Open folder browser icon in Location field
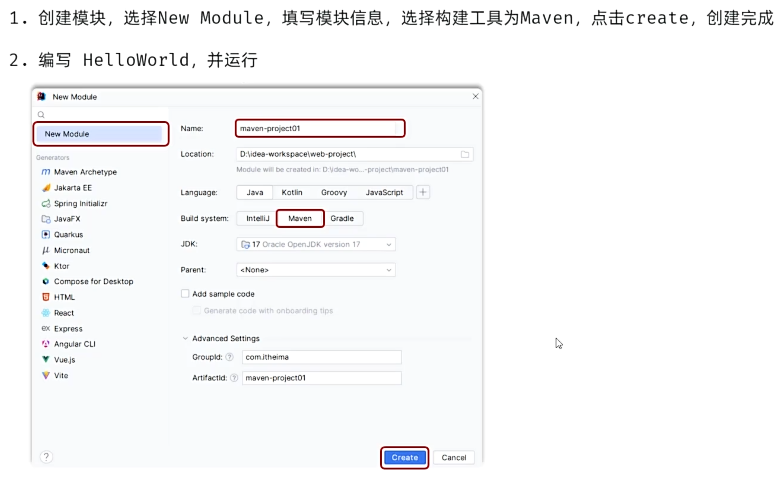 point(465,155)
